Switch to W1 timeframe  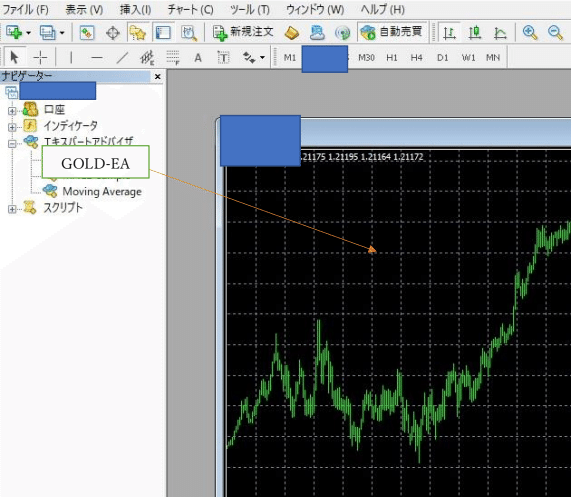468,58
